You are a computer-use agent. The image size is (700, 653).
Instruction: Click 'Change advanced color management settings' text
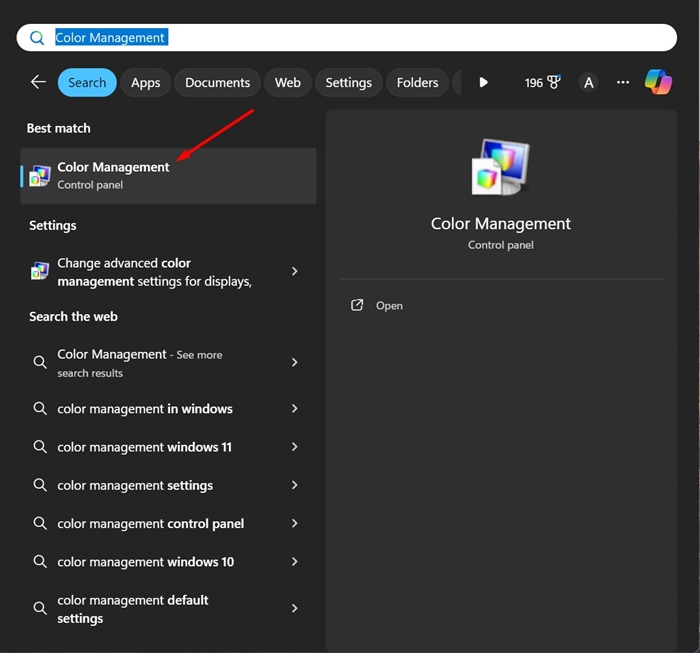[x=154, y=272]
